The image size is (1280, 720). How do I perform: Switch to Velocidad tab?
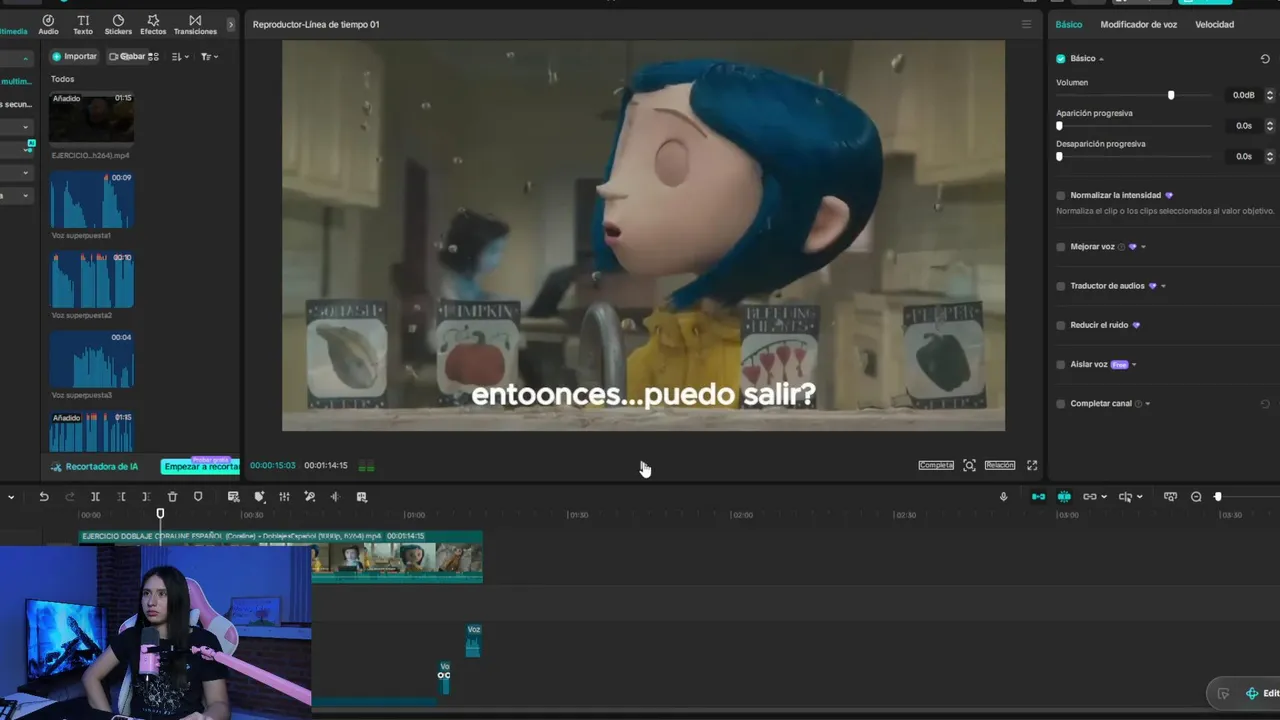(x=1214, y=24)
